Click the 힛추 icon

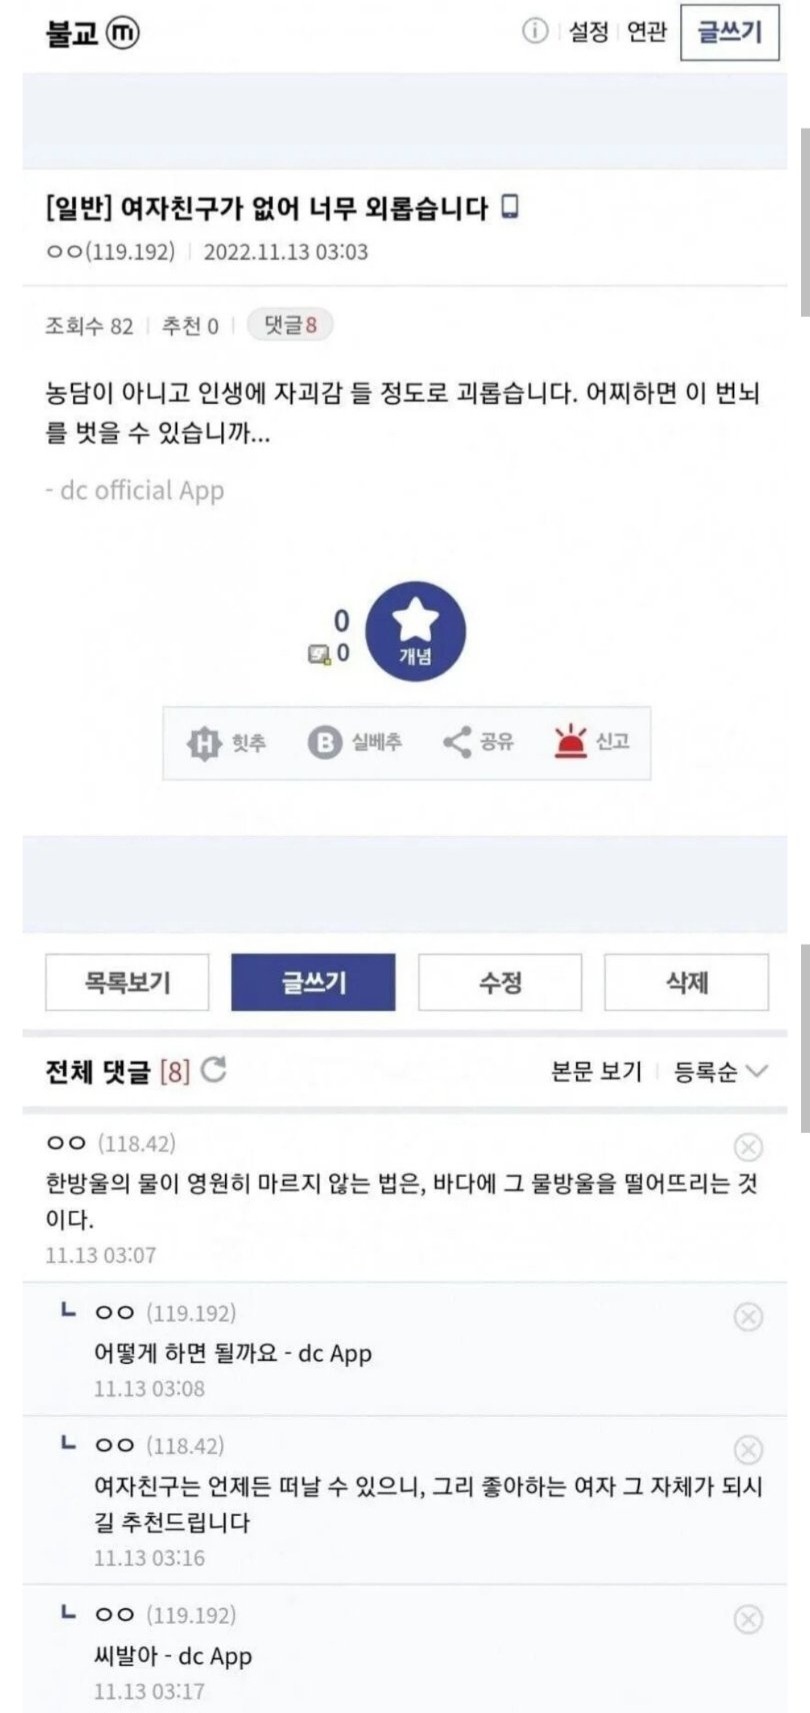click(x=203, y=743)
